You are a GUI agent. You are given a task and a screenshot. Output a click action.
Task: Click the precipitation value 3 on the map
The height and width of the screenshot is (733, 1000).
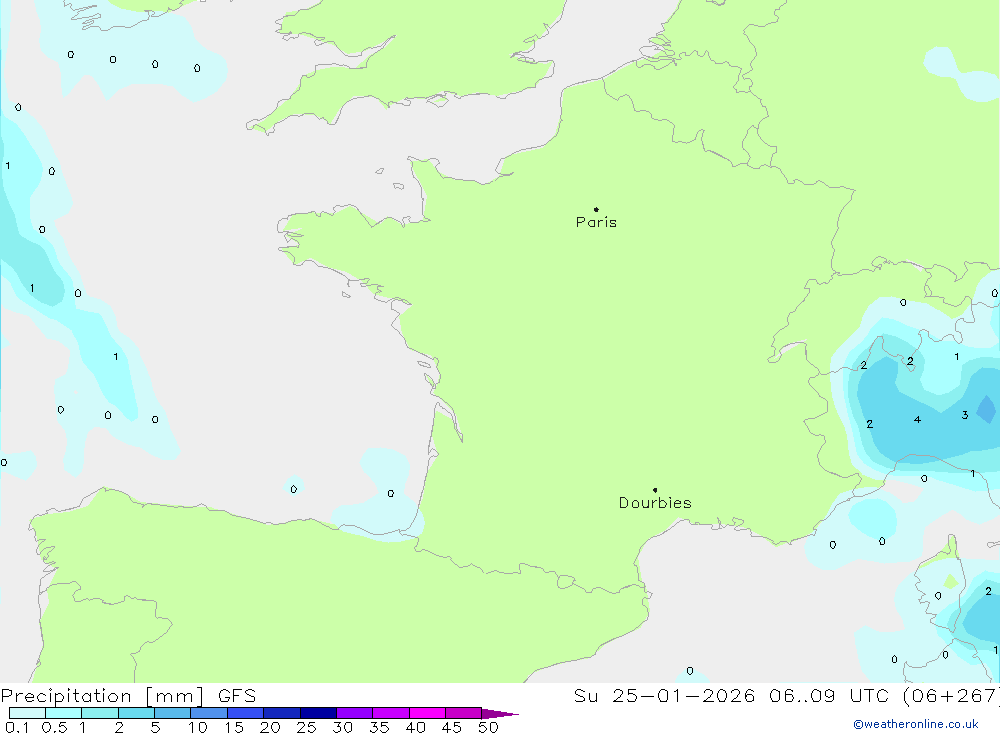(x=965, y=415)
